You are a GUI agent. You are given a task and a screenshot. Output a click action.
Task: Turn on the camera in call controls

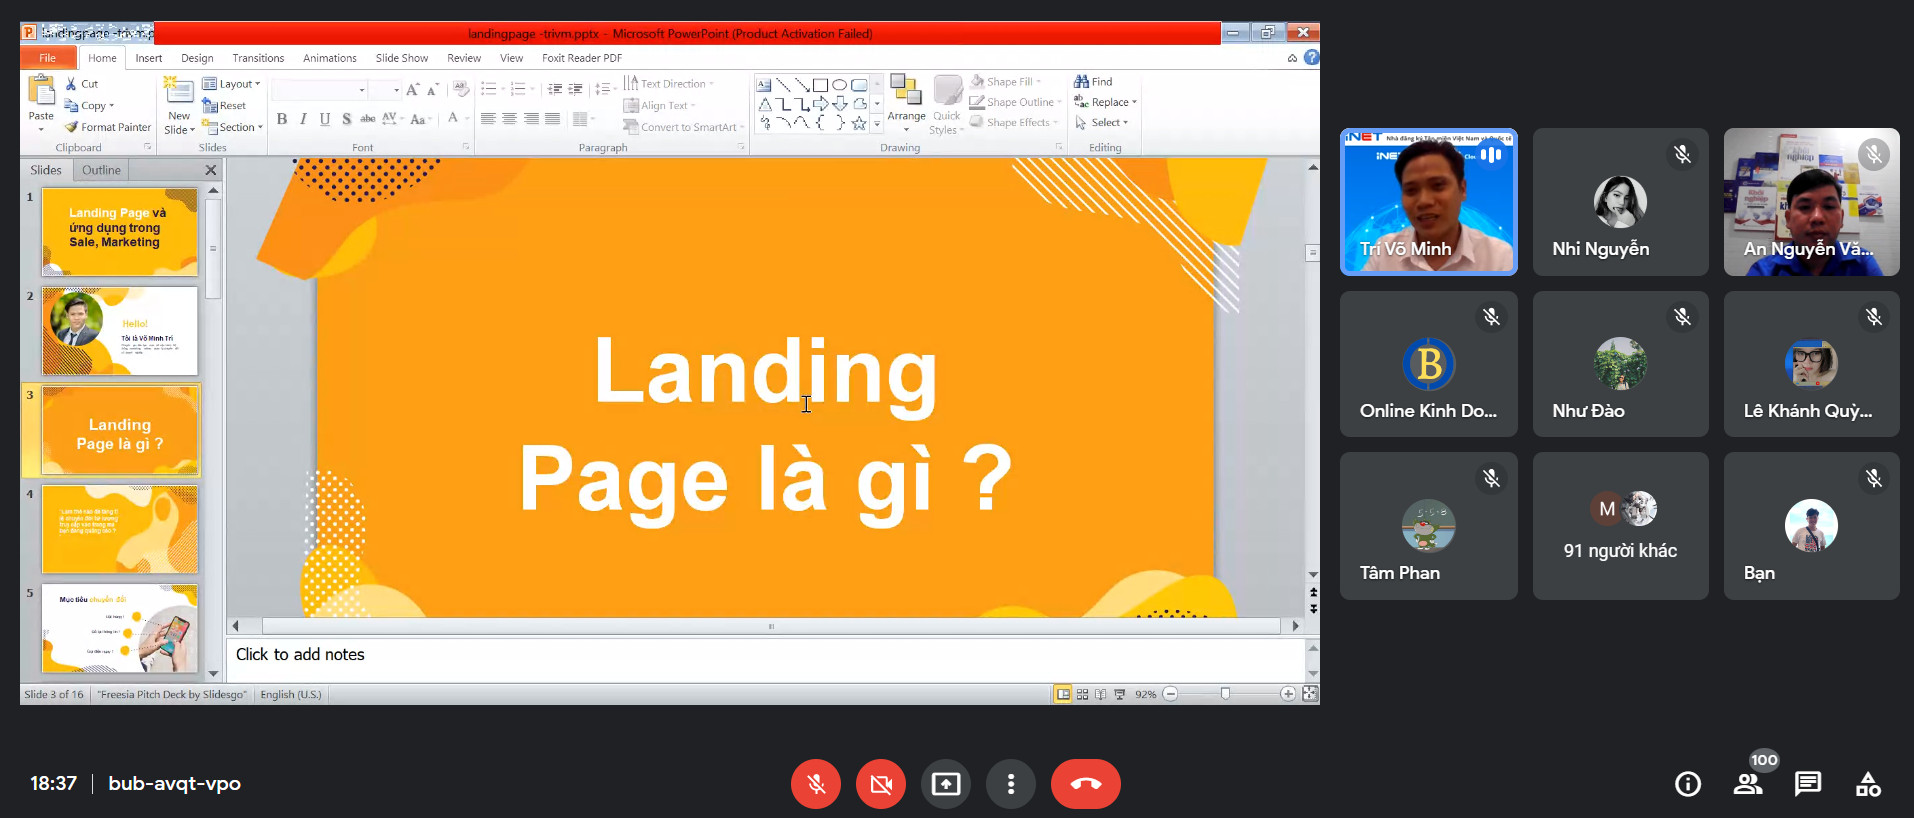click(x=880, y=784)
